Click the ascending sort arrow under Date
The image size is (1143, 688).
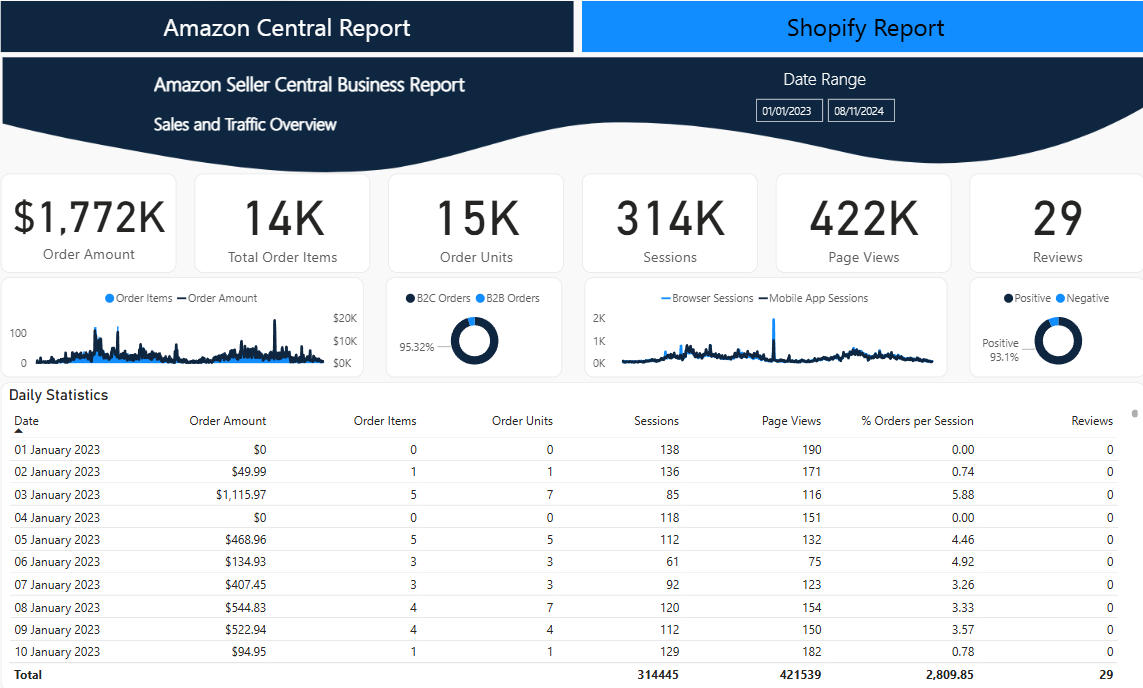click(18, 429)
